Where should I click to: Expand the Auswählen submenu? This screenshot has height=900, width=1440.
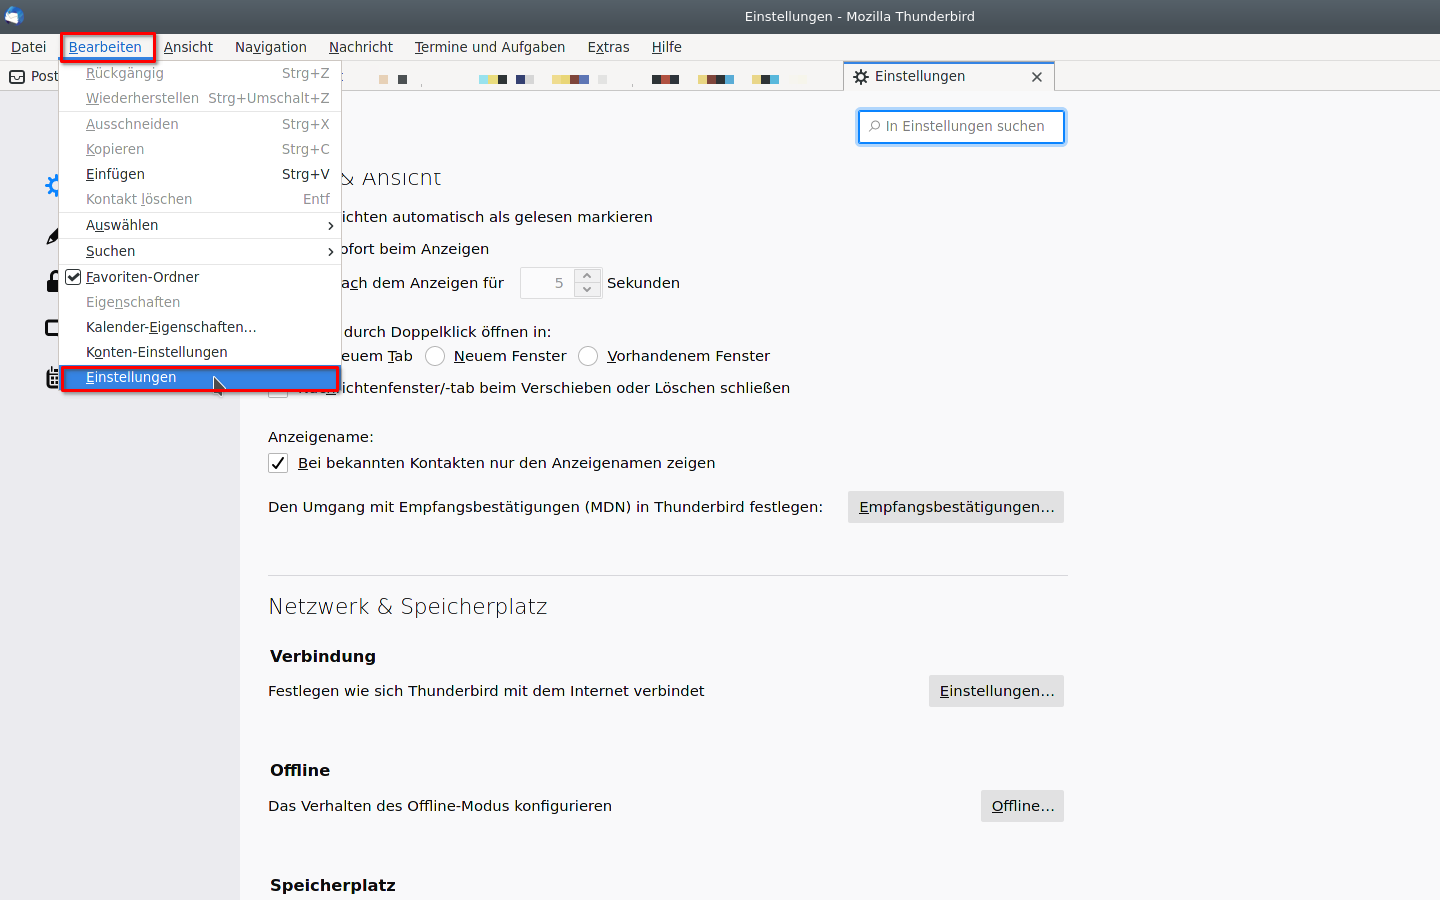200,225
